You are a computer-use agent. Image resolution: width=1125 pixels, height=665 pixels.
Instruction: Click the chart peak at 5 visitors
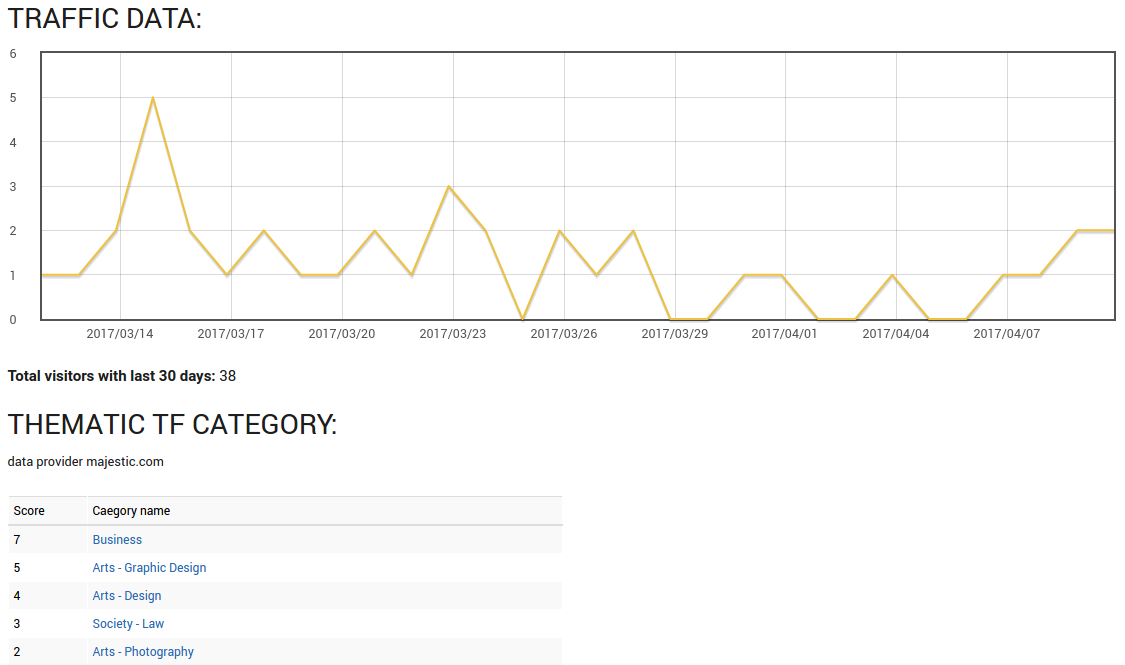click(x=152, y=98)
